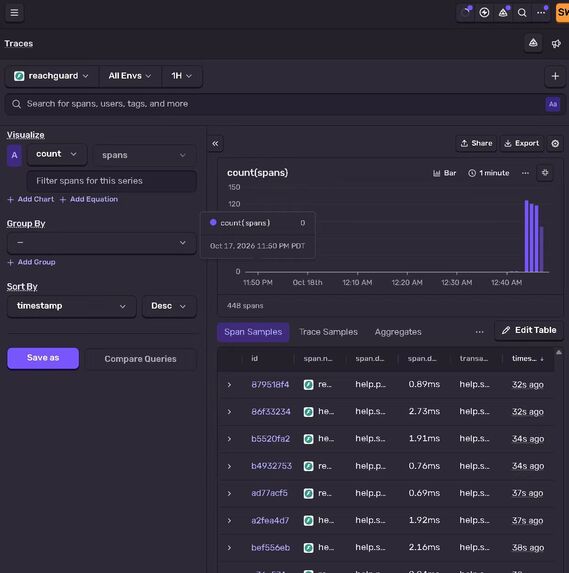Click the Save as button

point(43,358)
